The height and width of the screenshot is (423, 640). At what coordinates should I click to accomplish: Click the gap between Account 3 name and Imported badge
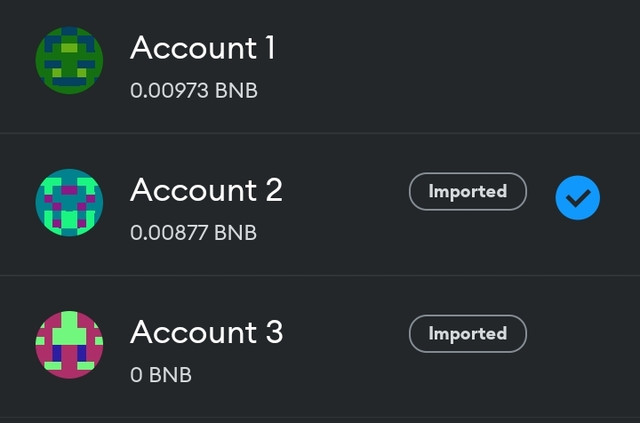[346, 333]
